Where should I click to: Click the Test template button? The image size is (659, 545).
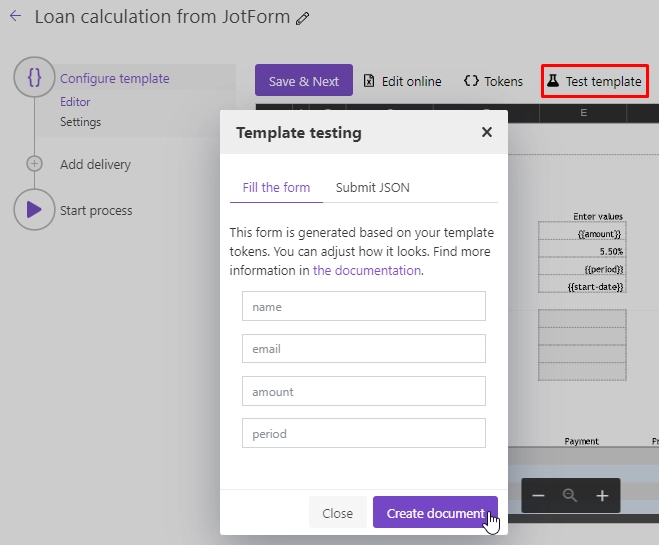pos(594,81)
